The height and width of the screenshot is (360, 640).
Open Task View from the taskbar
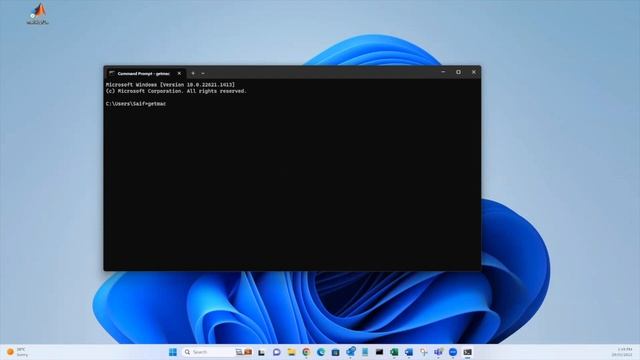(x=261, y=352)
